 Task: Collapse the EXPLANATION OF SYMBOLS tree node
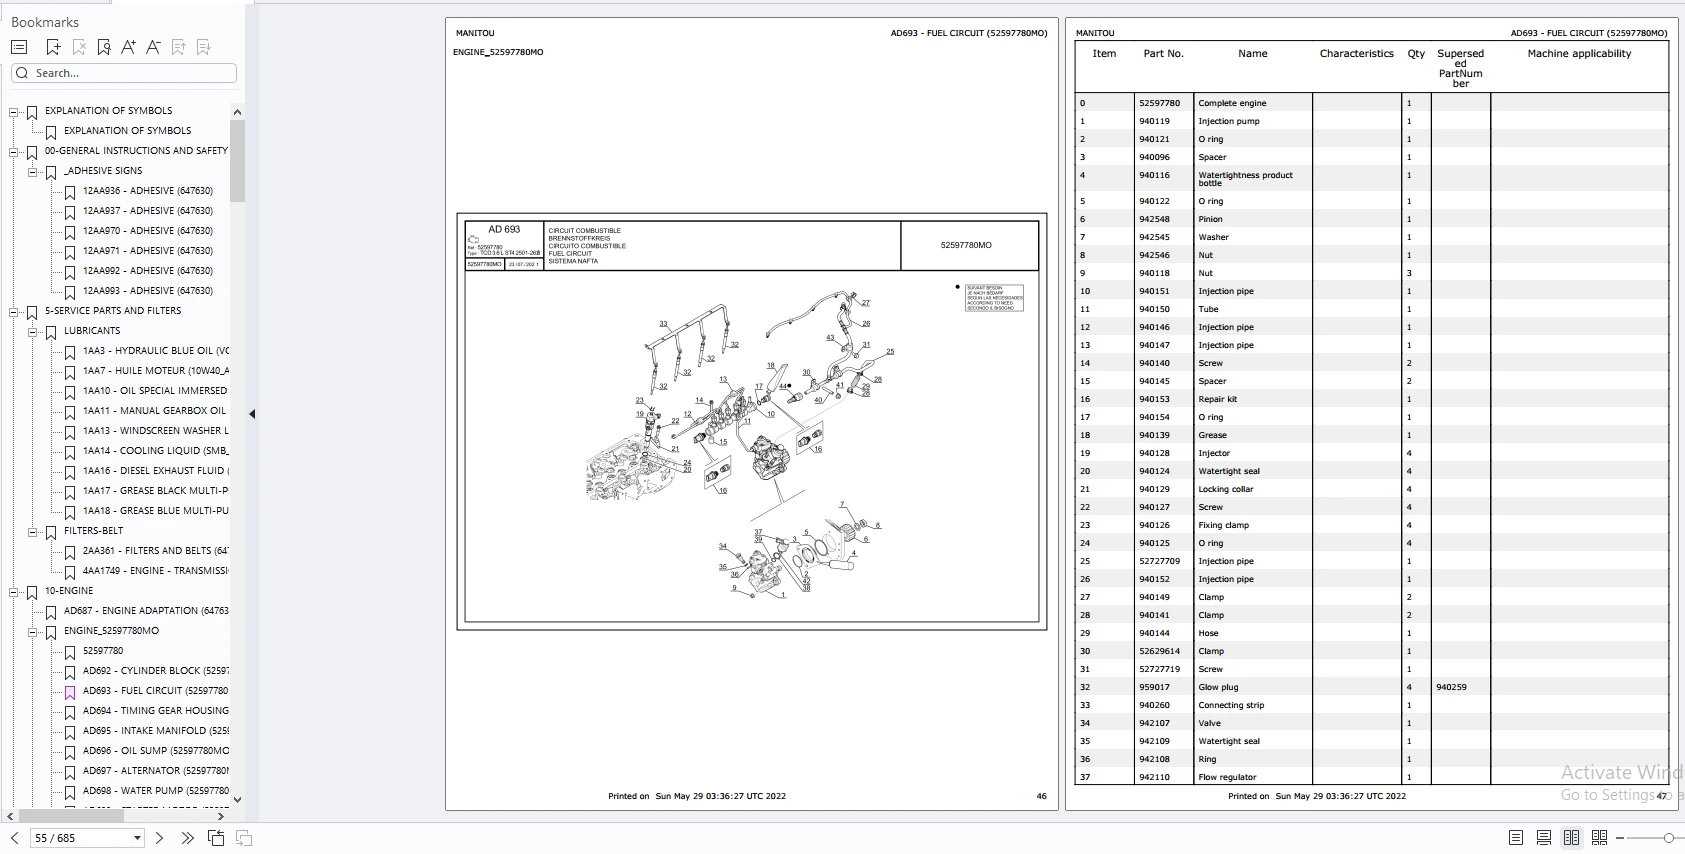[x=14, y=112]
